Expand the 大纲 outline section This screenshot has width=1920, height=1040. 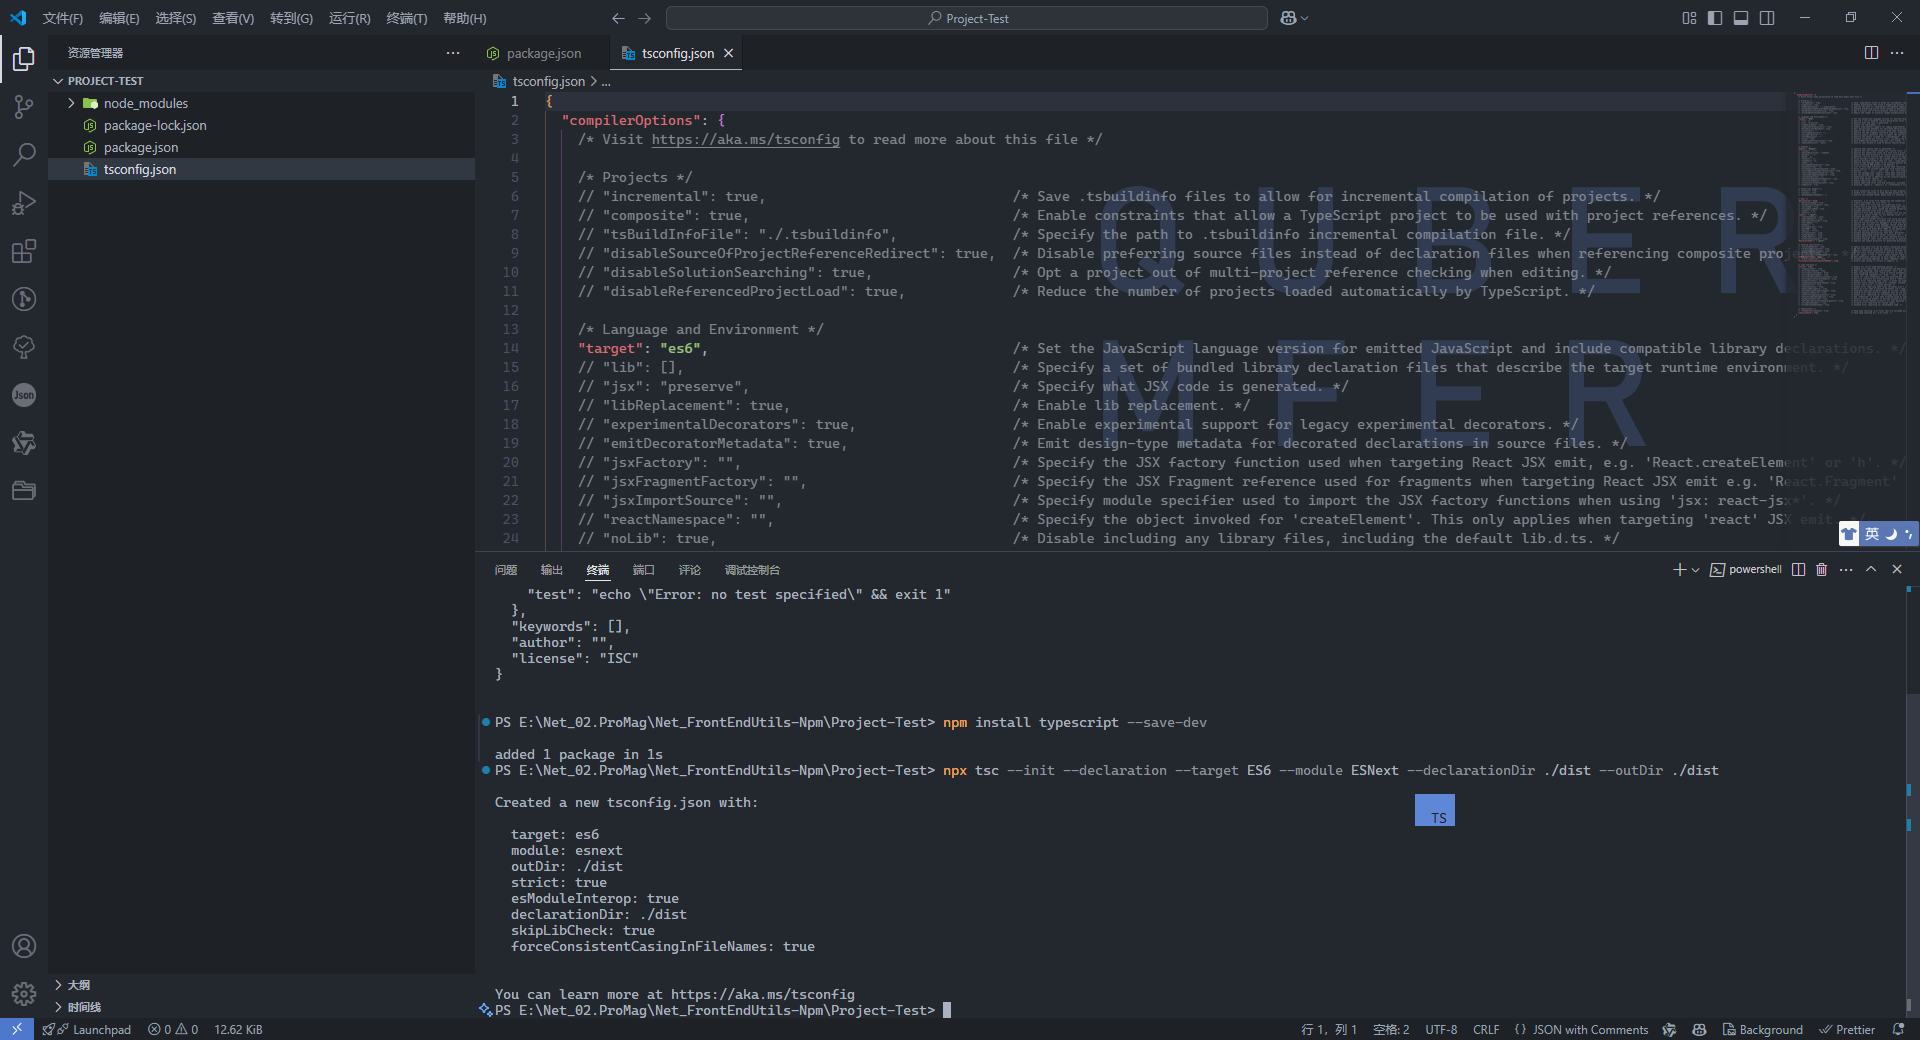coord(59,985)
